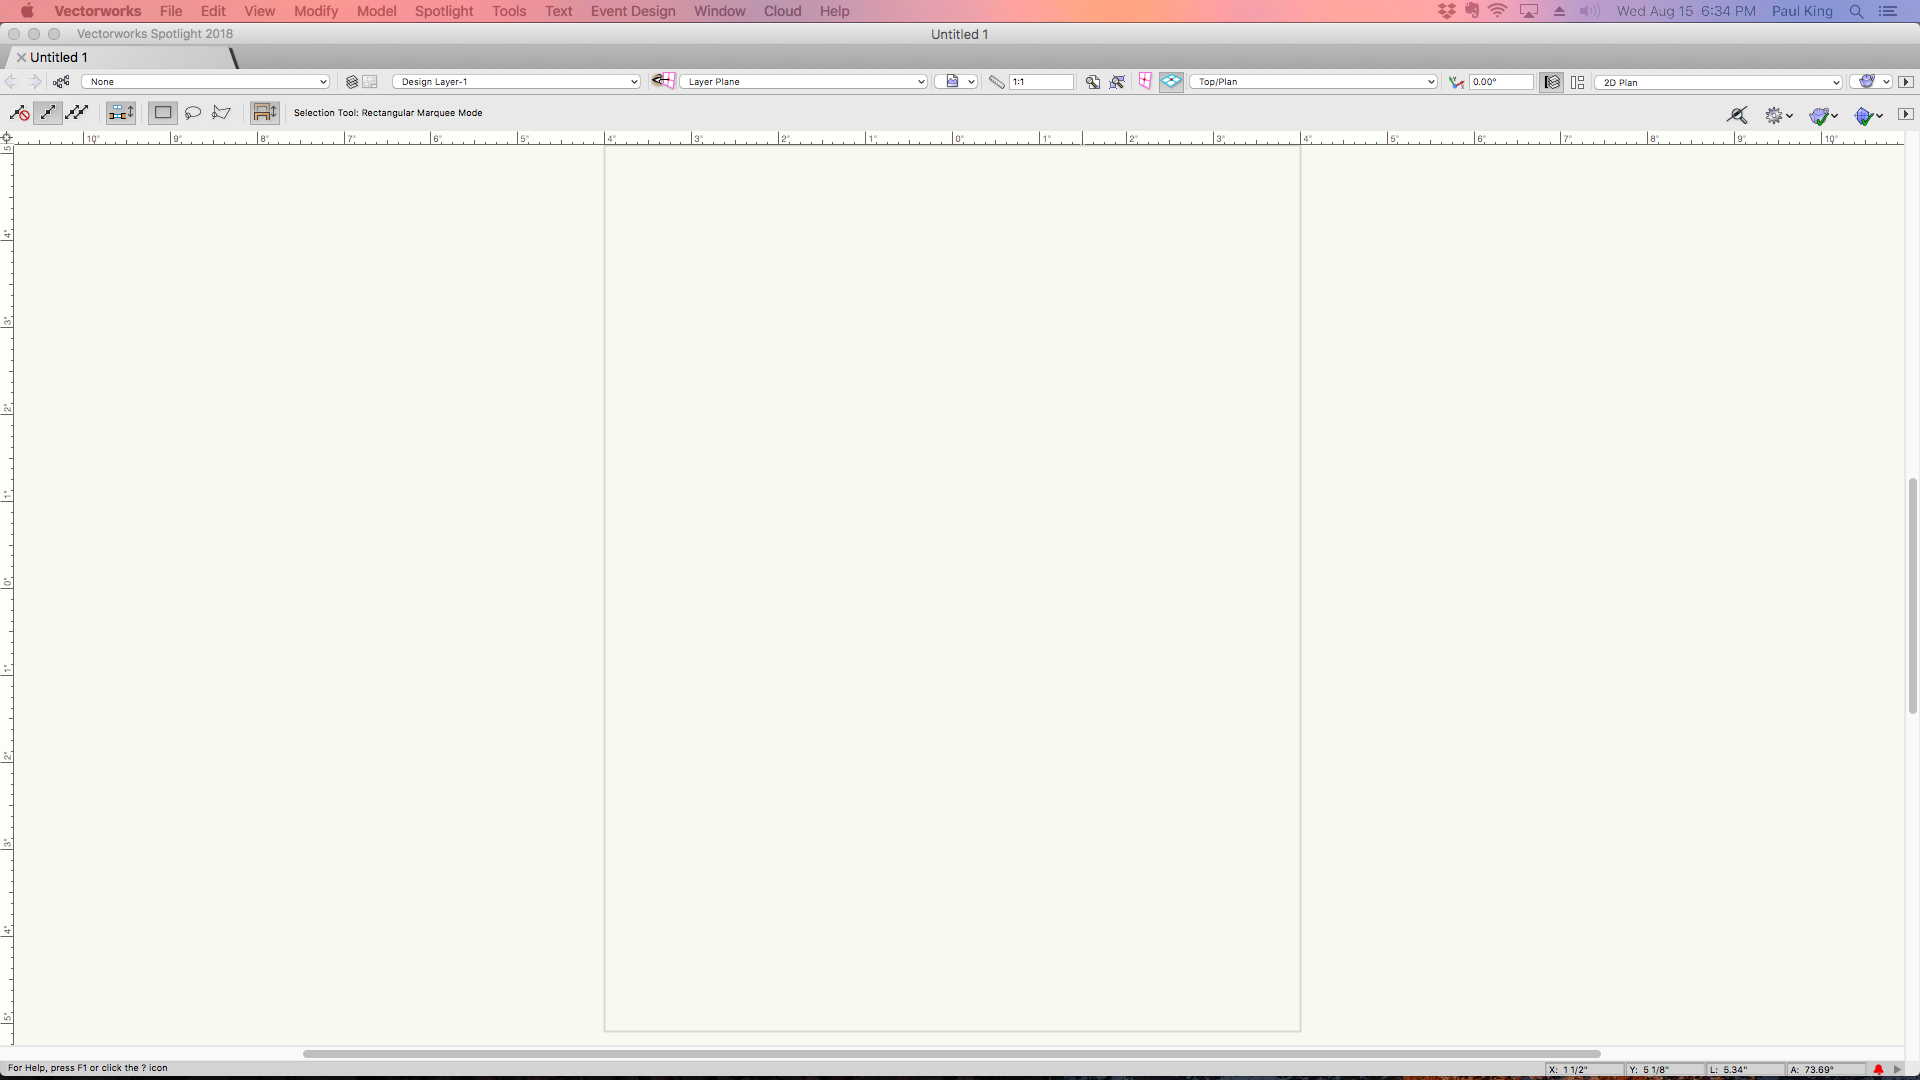The width and height of the screenshot is (1920, 1080).
Task: Open the Layer Options stack icon
Action: [351, 82]
